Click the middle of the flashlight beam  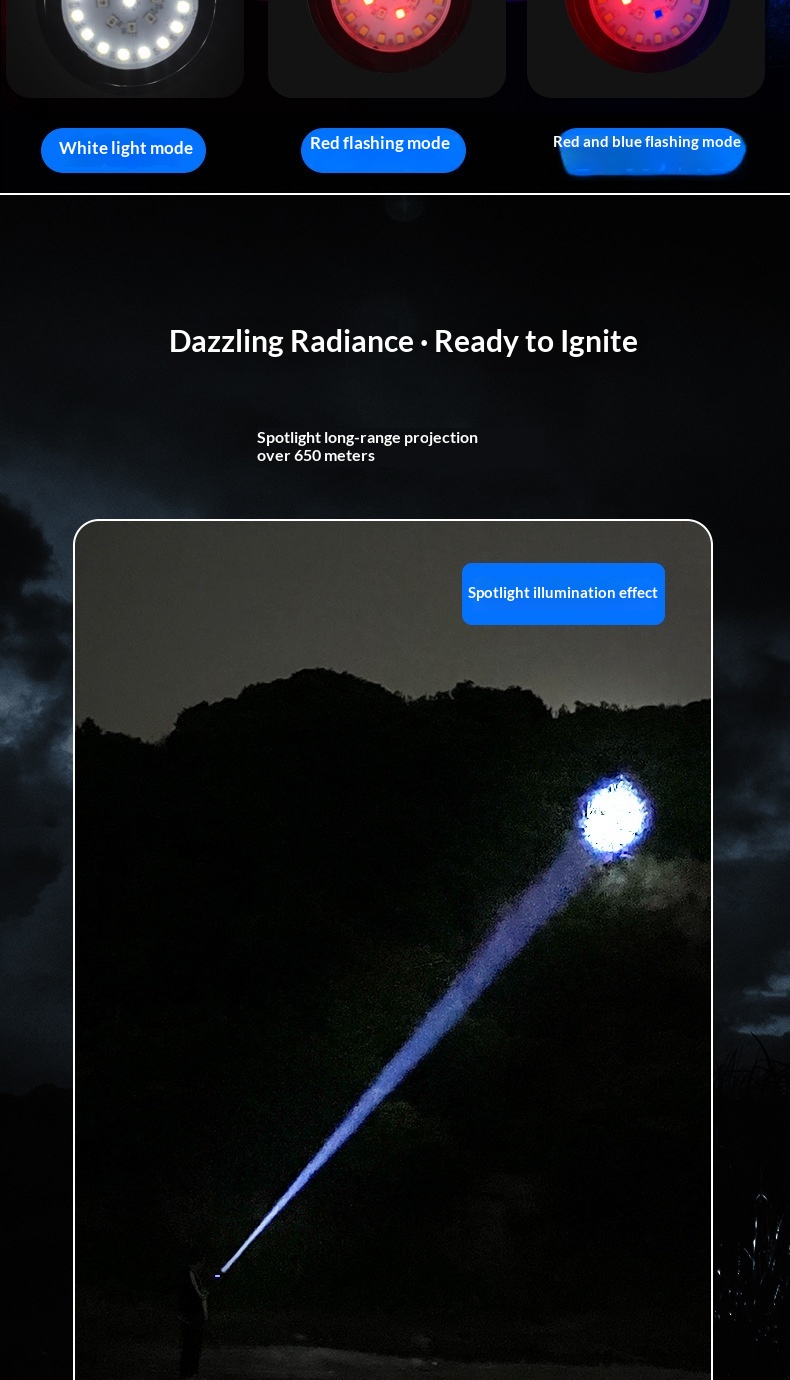point(420,1050)
